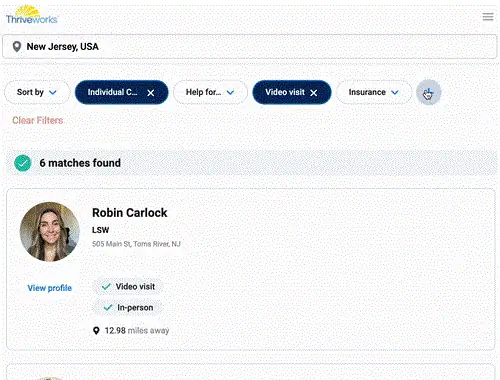
Task: Click the Robin Carlock name heading
Action: point(130,213)
